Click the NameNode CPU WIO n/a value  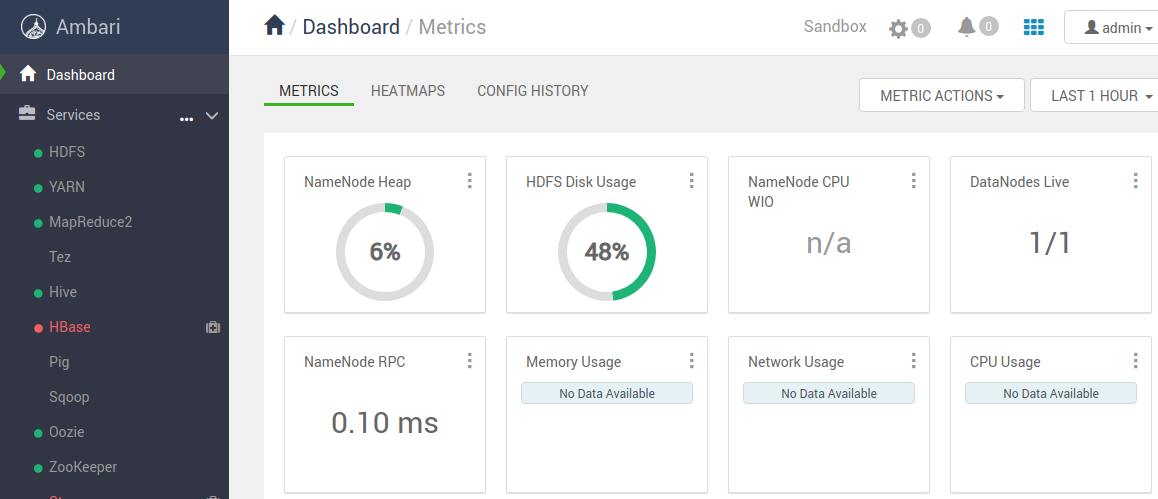[829, 242]
